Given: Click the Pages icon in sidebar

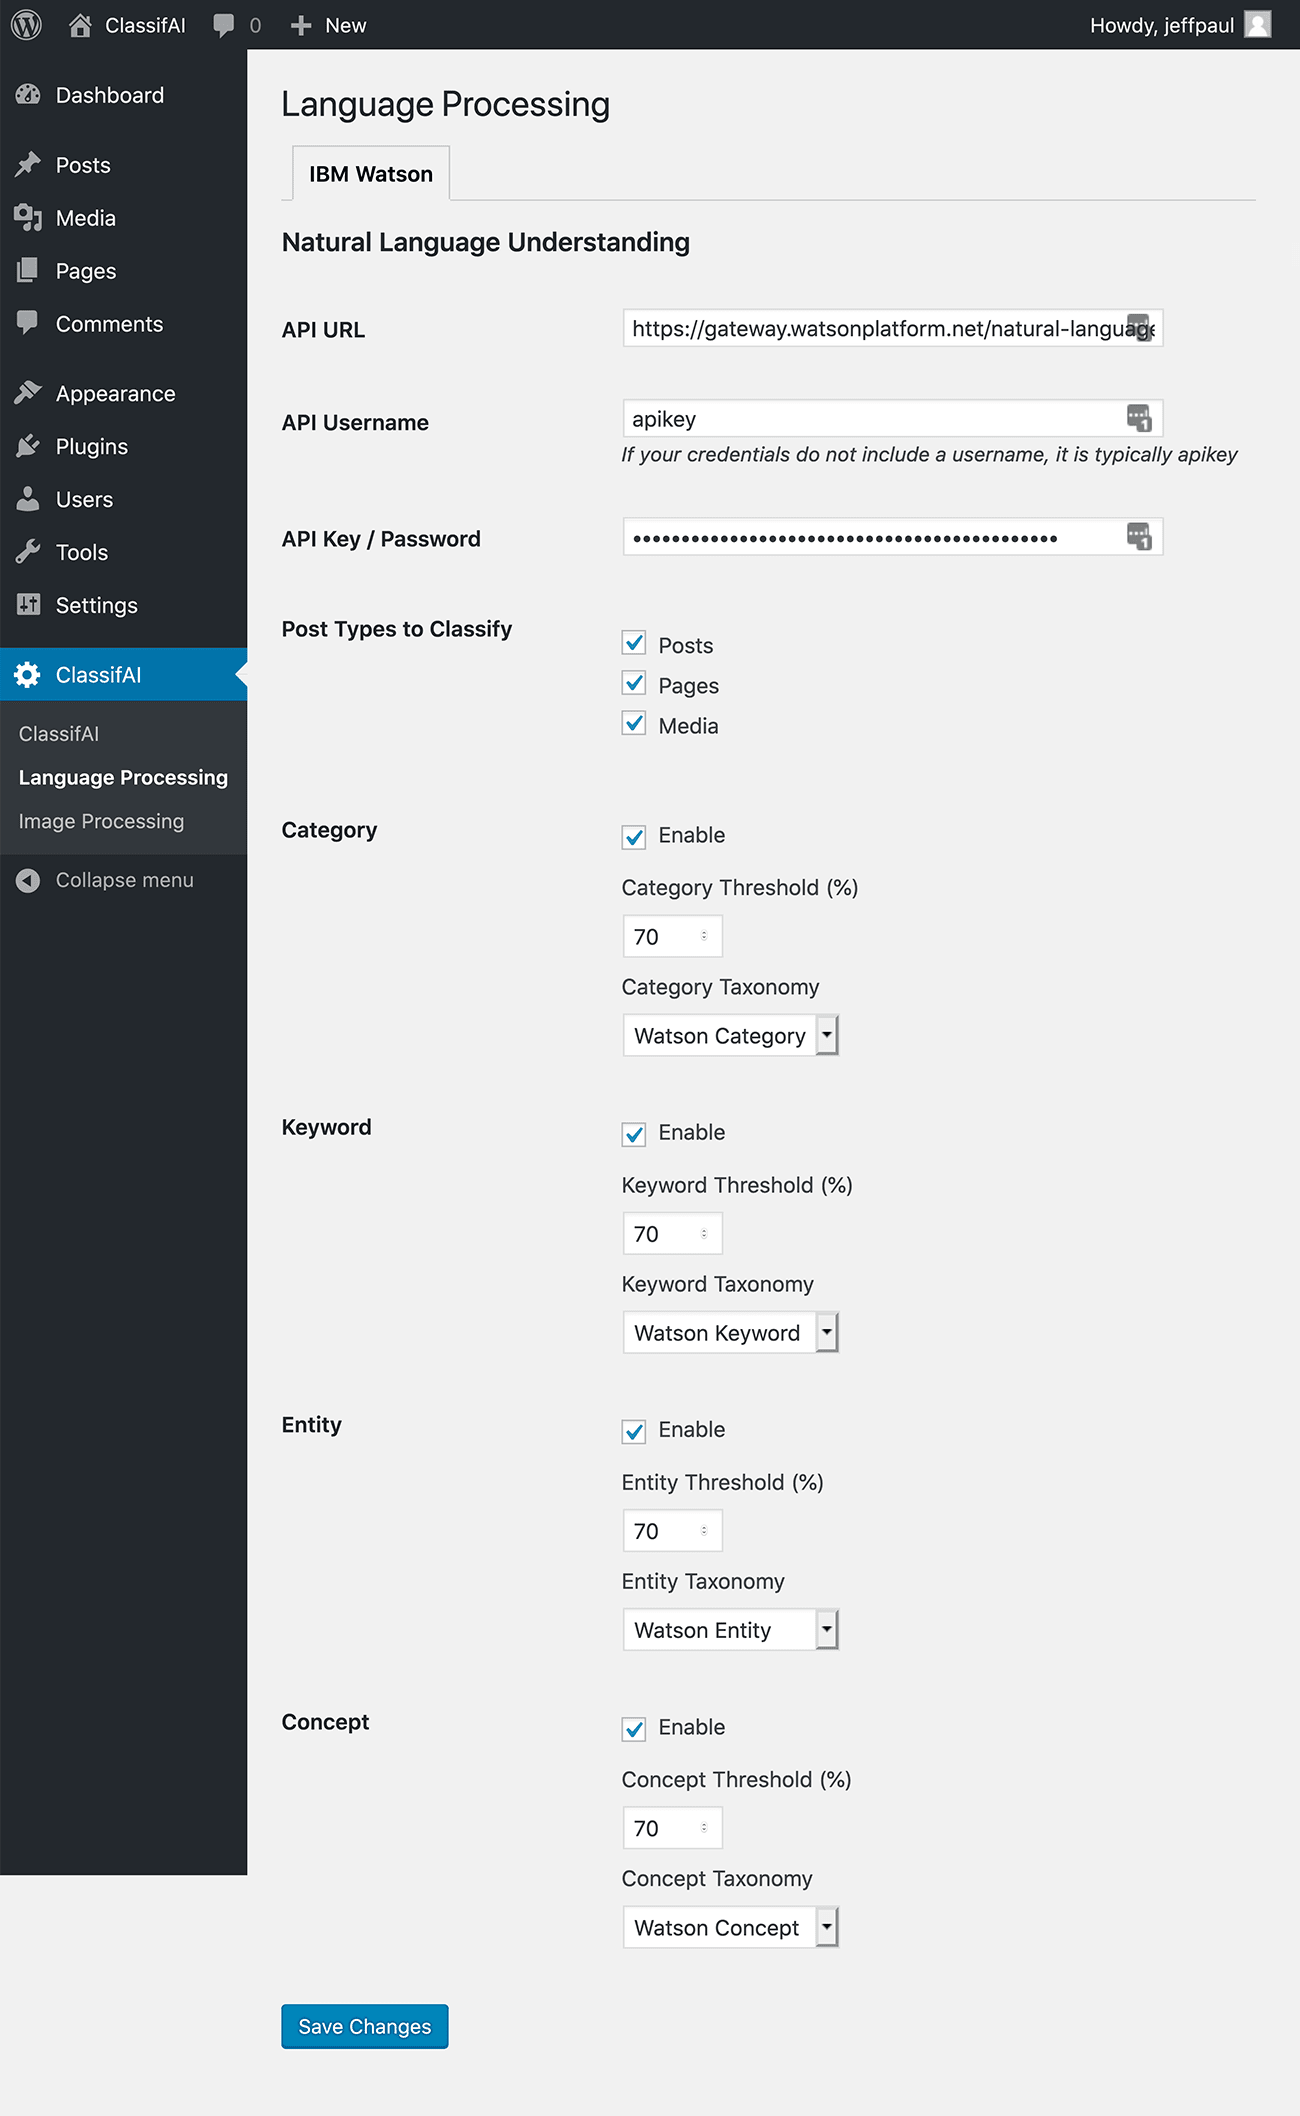Looking at the screenshot, I should pyautogui.click(x=28, y=271).
